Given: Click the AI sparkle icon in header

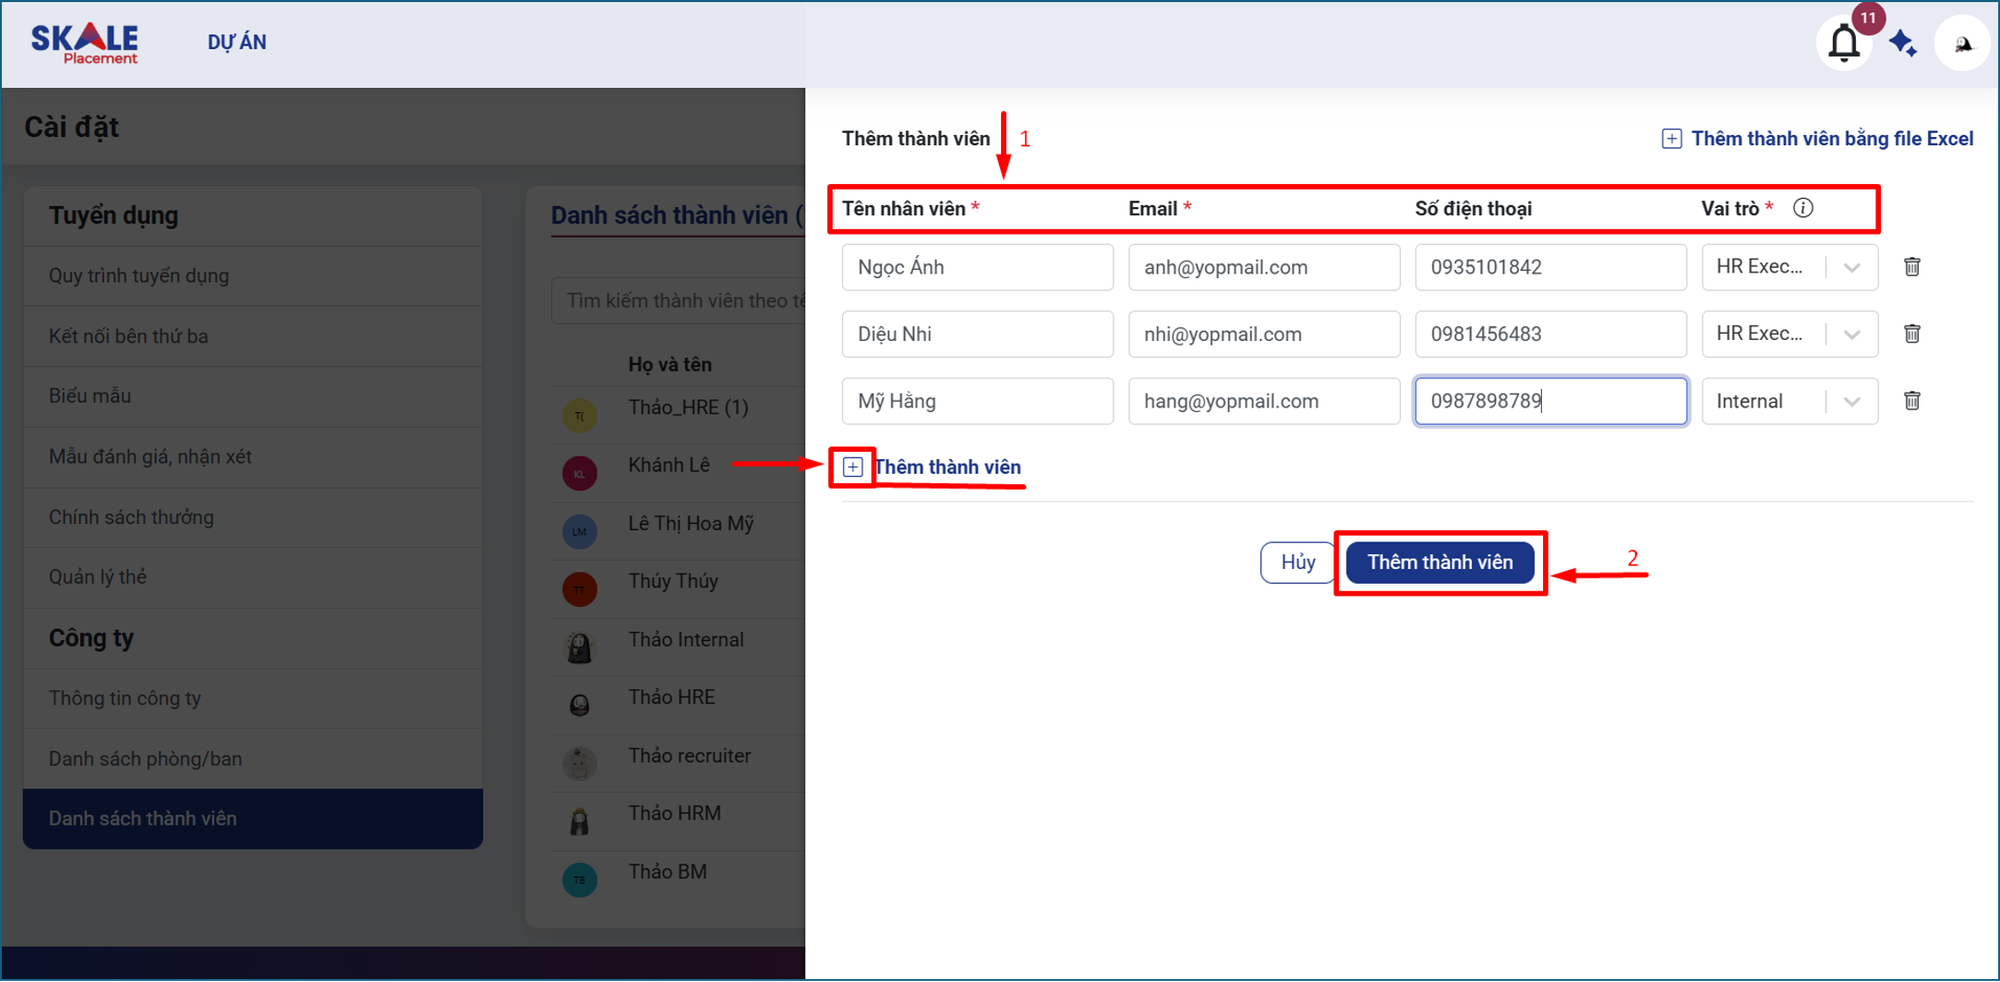Looking at the screenshot, I should [1902, 44].
